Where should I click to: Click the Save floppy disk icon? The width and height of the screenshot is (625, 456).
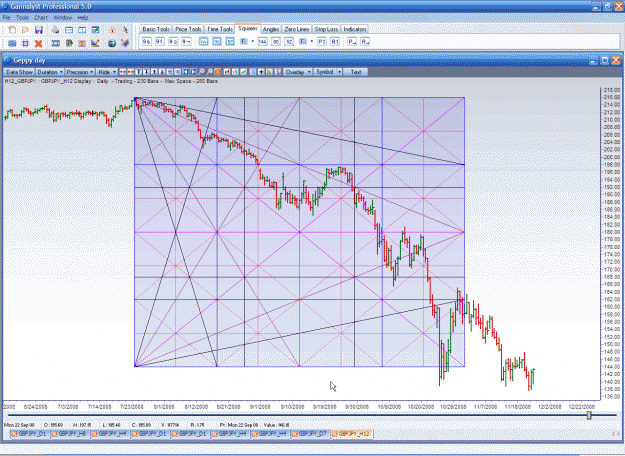39,30
